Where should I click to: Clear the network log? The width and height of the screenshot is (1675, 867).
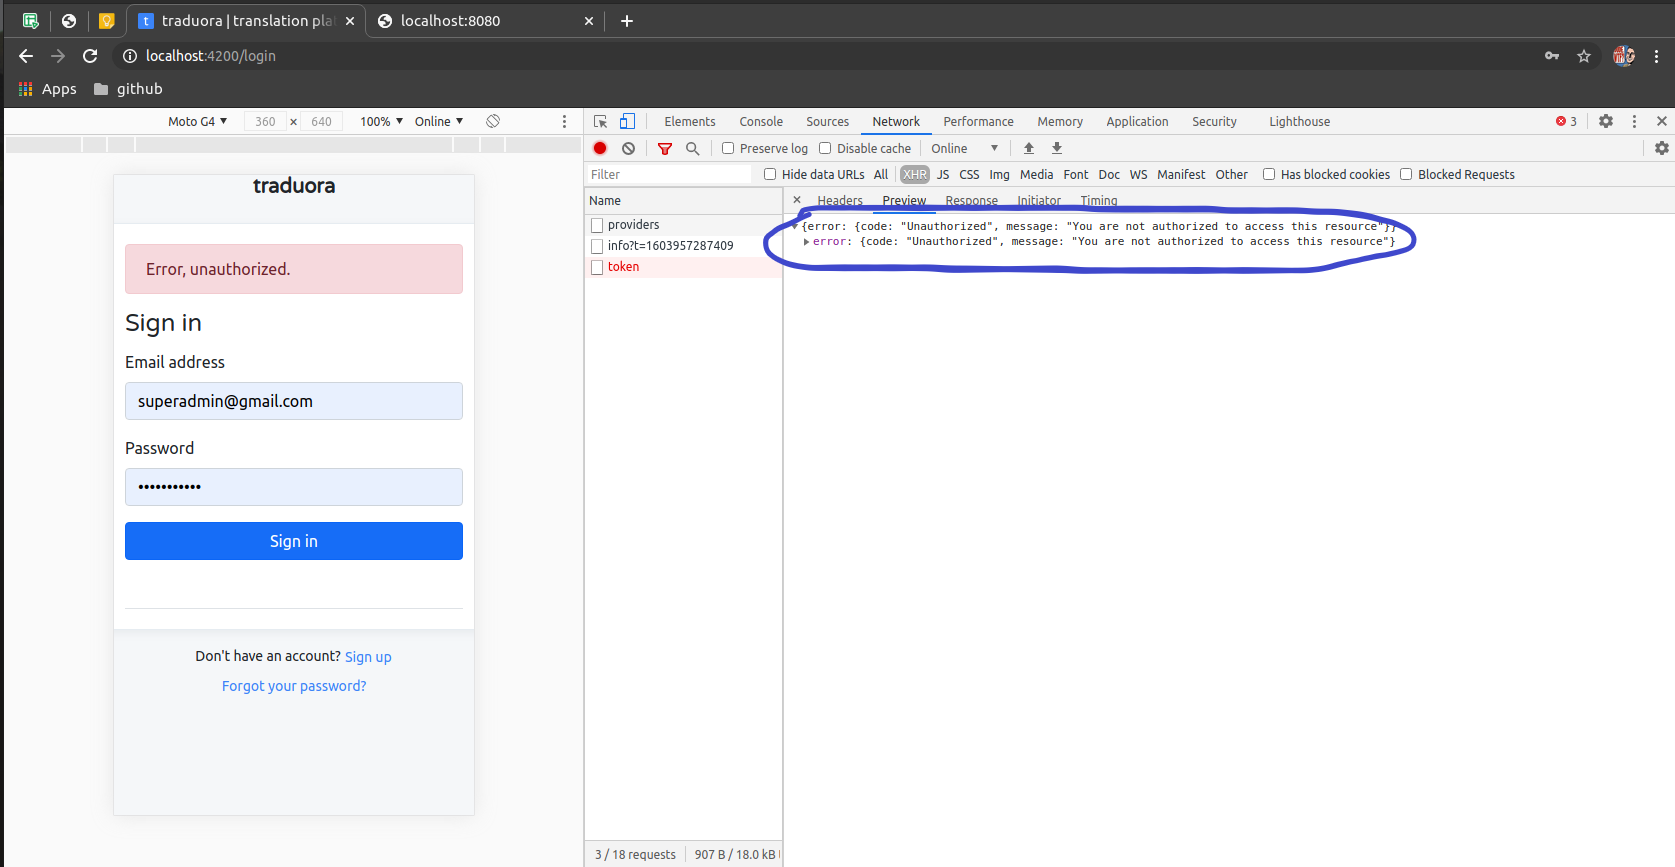628,148
